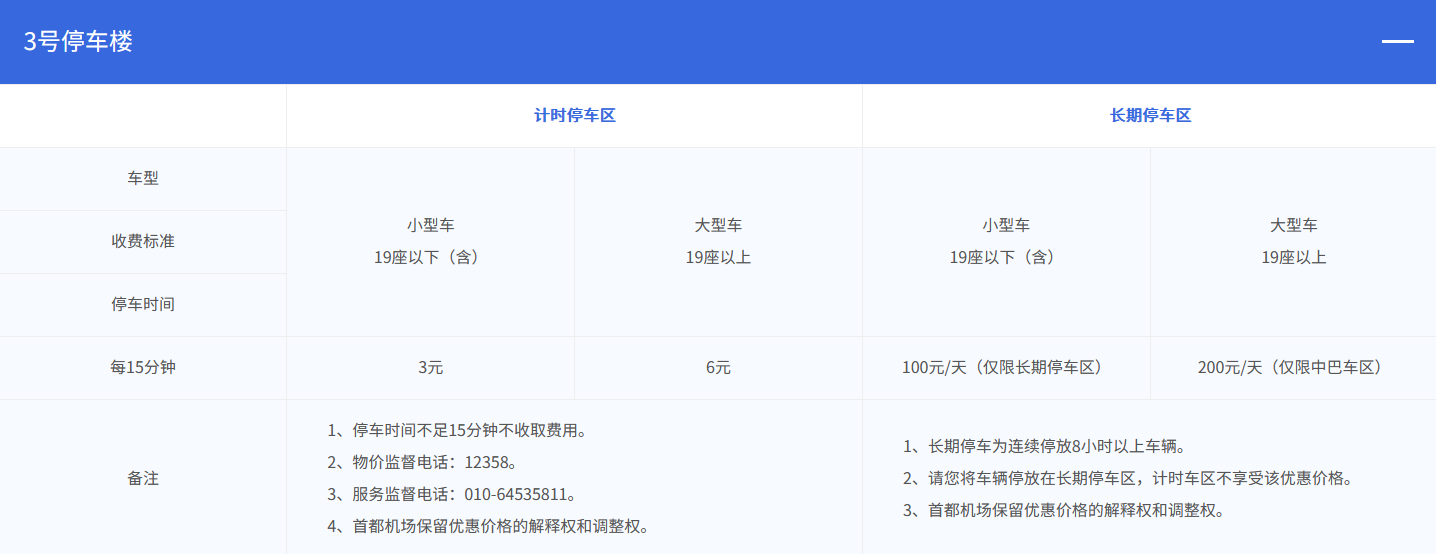
Task: Click the note starting 请您将车辆停放在长期停车区
Action: [1128, 478]
